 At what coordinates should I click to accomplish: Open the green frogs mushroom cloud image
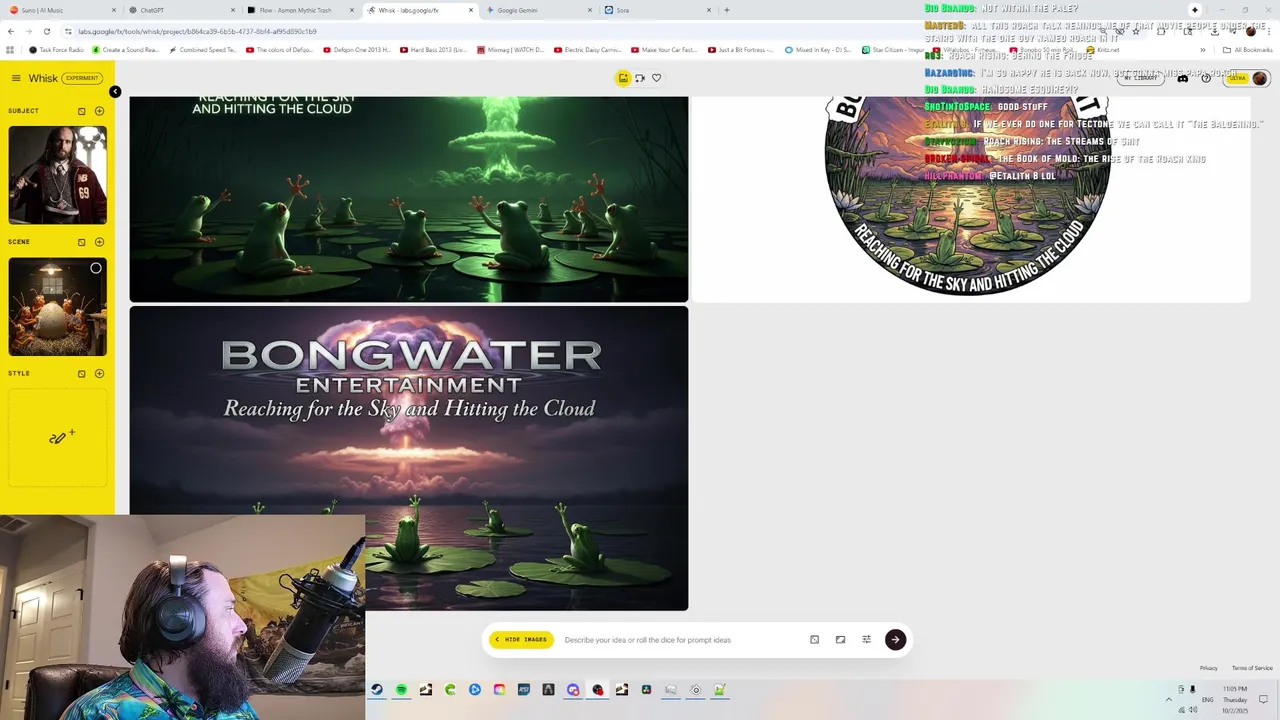coord(409,199)
